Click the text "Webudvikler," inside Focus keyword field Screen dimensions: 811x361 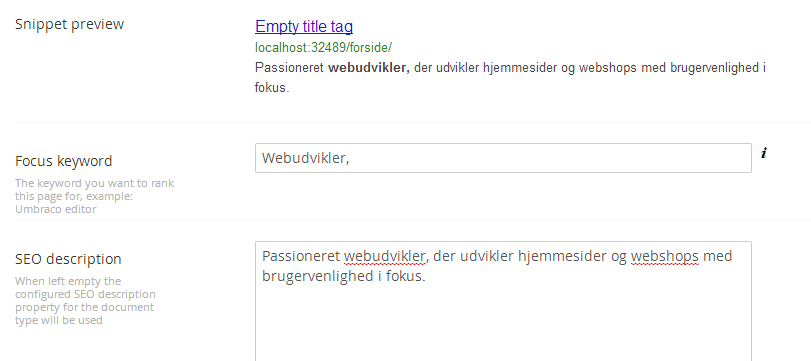[x=306, y=158]
